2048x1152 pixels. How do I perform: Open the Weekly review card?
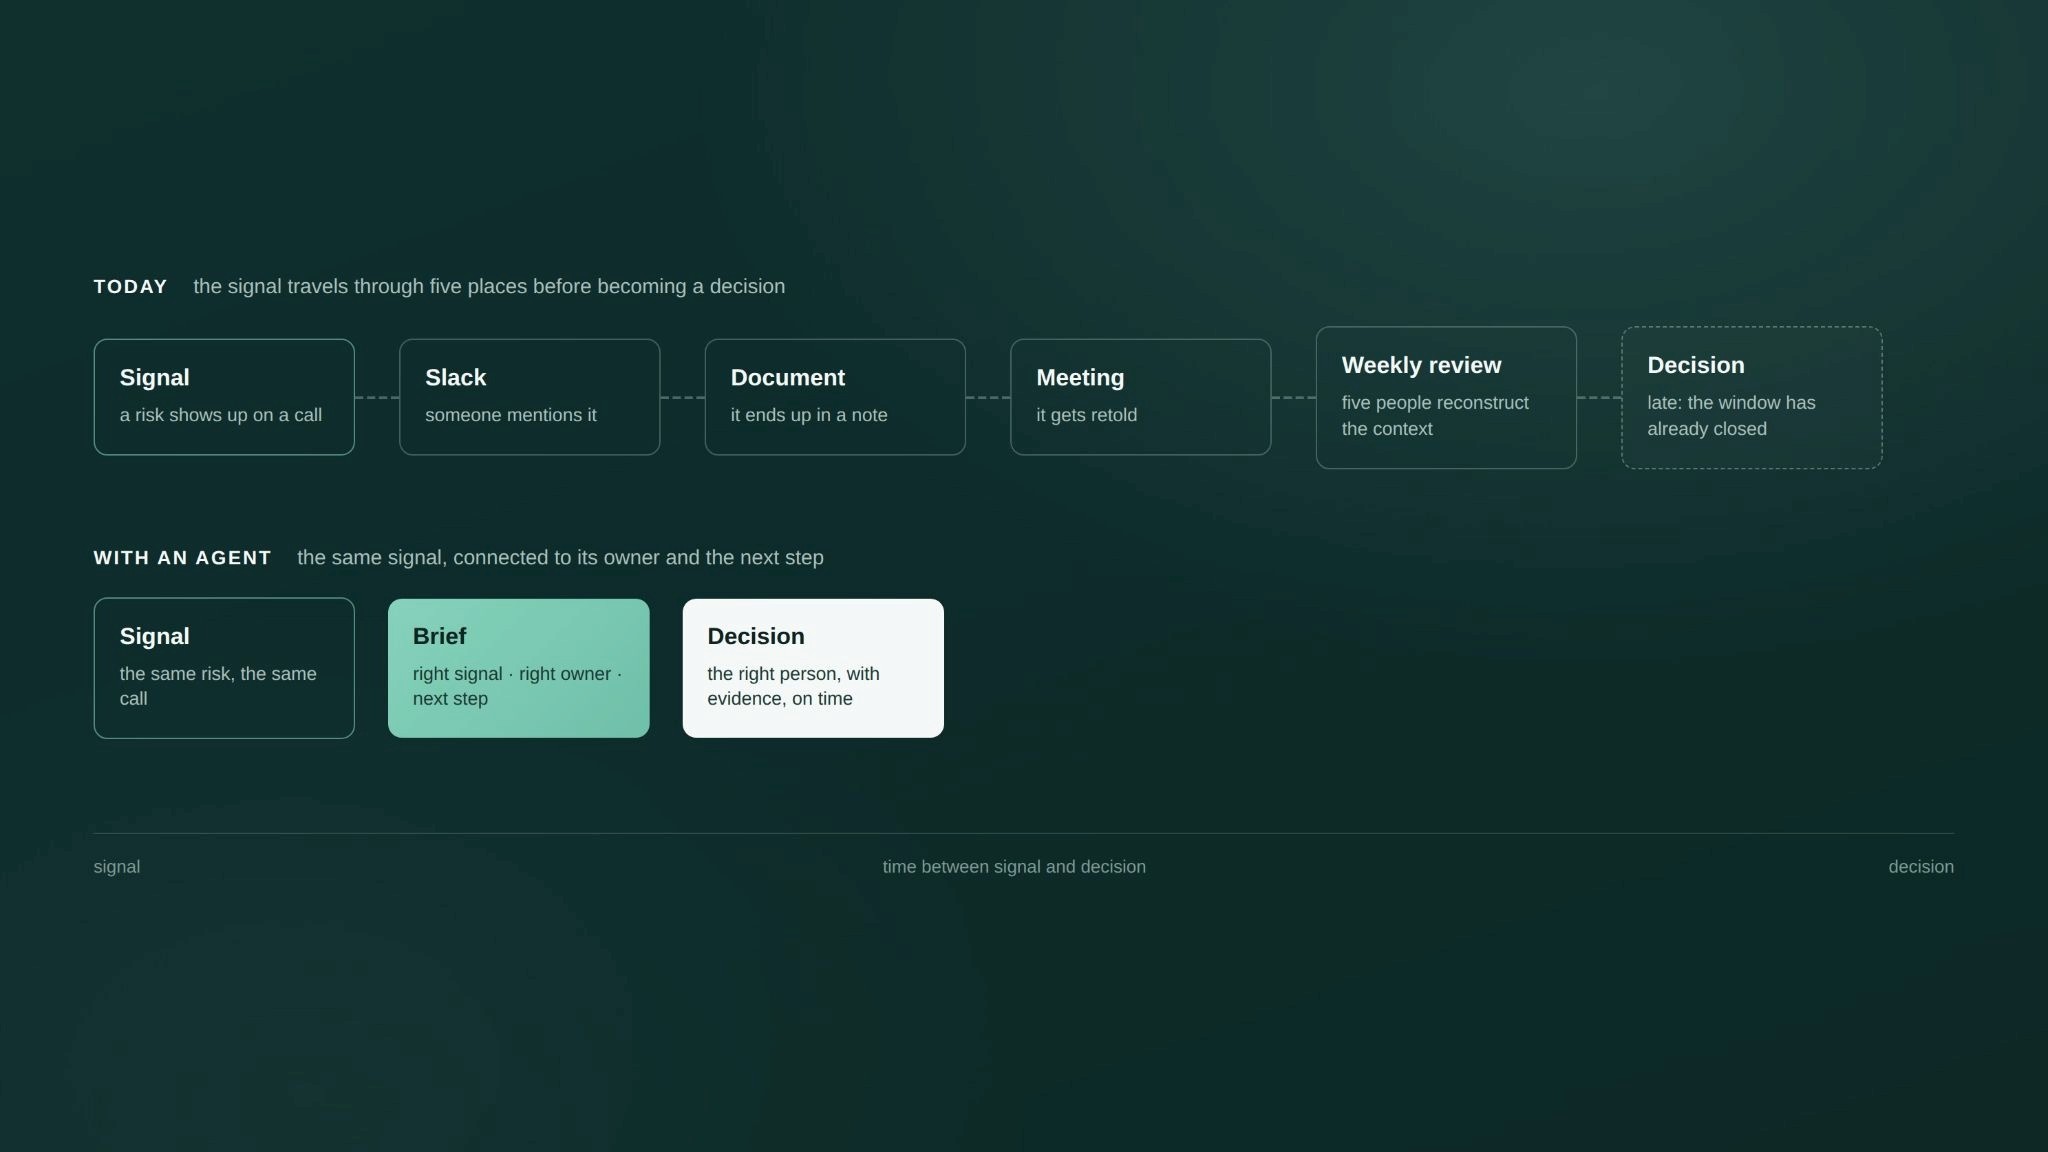click(1446, 397)
